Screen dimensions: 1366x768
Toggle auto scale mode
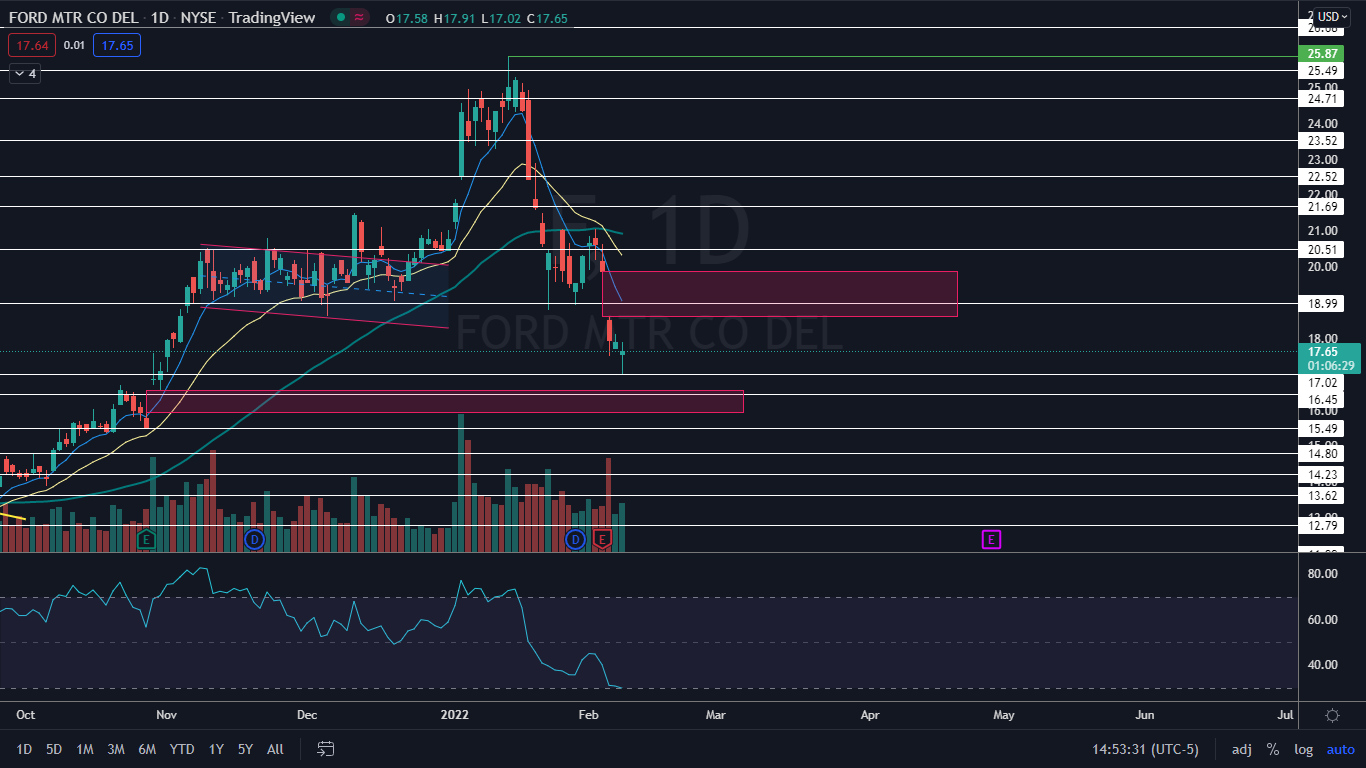1340,749
